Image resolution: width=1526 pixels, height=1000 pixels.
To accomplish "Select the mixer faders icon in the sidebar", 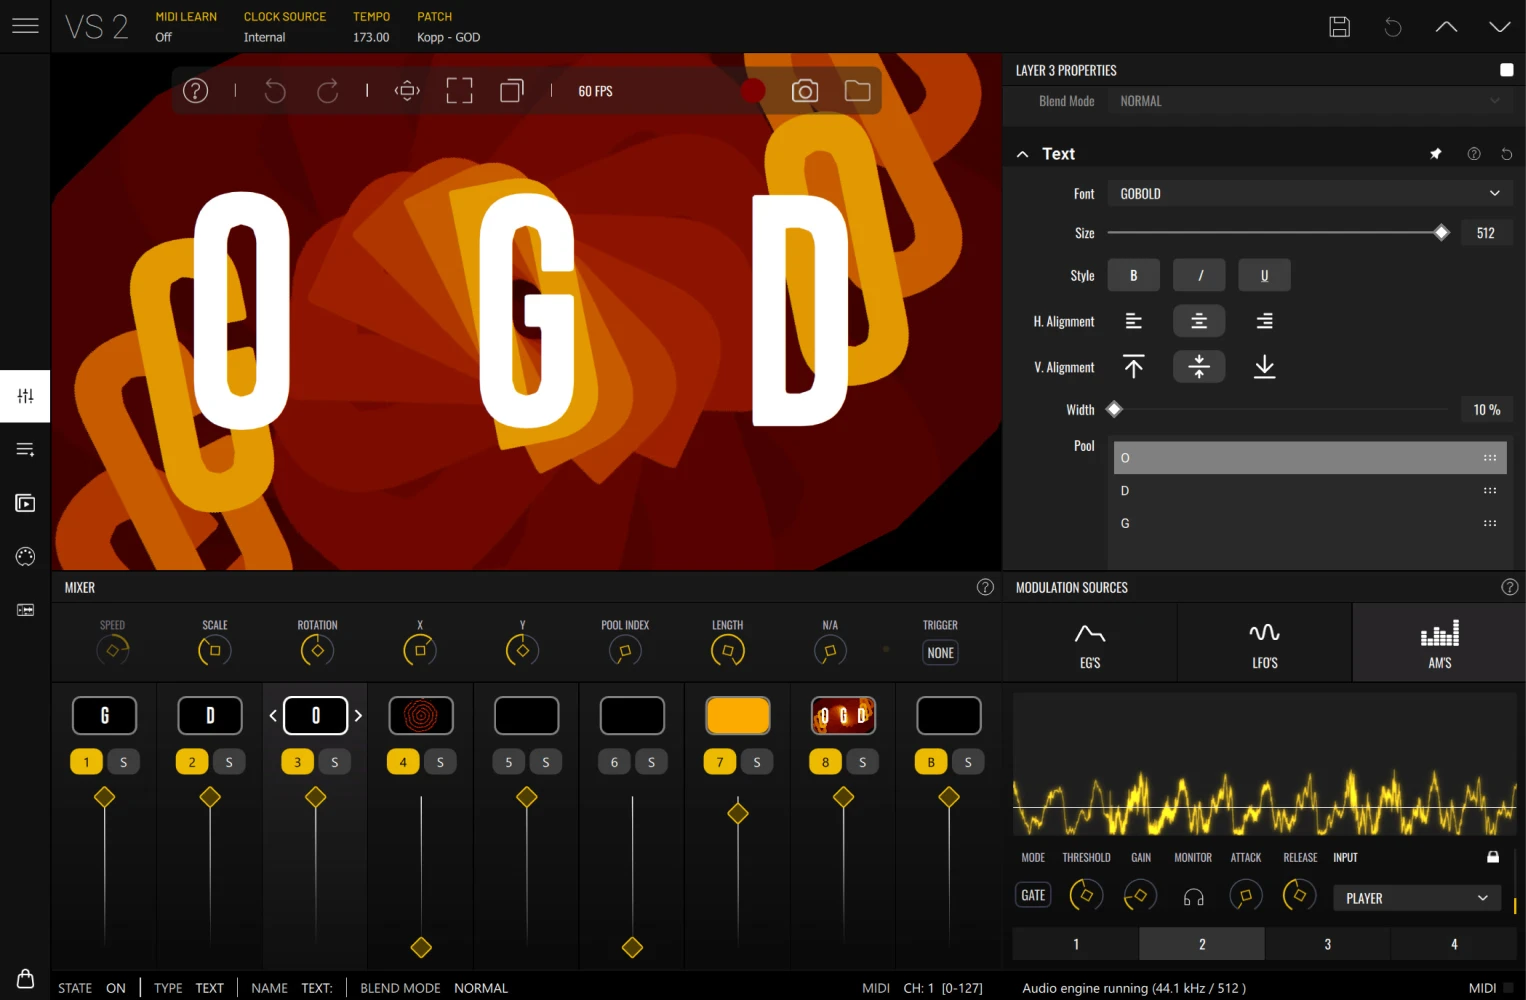I will (x=25, y=396).
